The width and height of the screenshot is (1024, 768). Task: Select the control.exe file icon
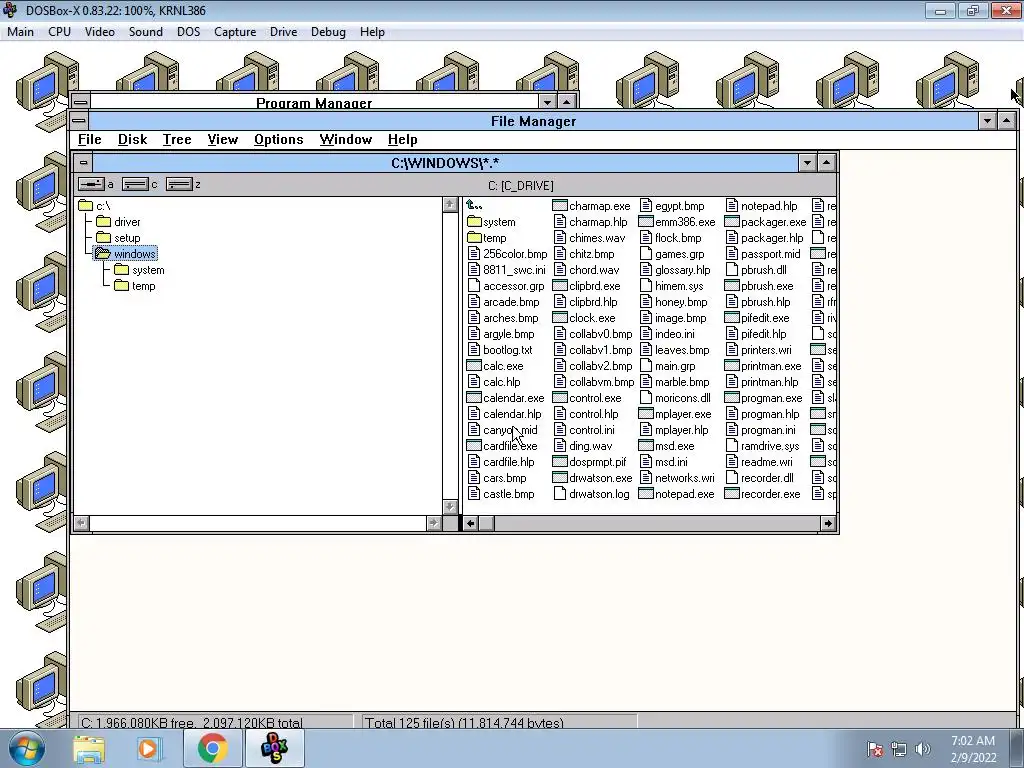(x=560, y=398)
